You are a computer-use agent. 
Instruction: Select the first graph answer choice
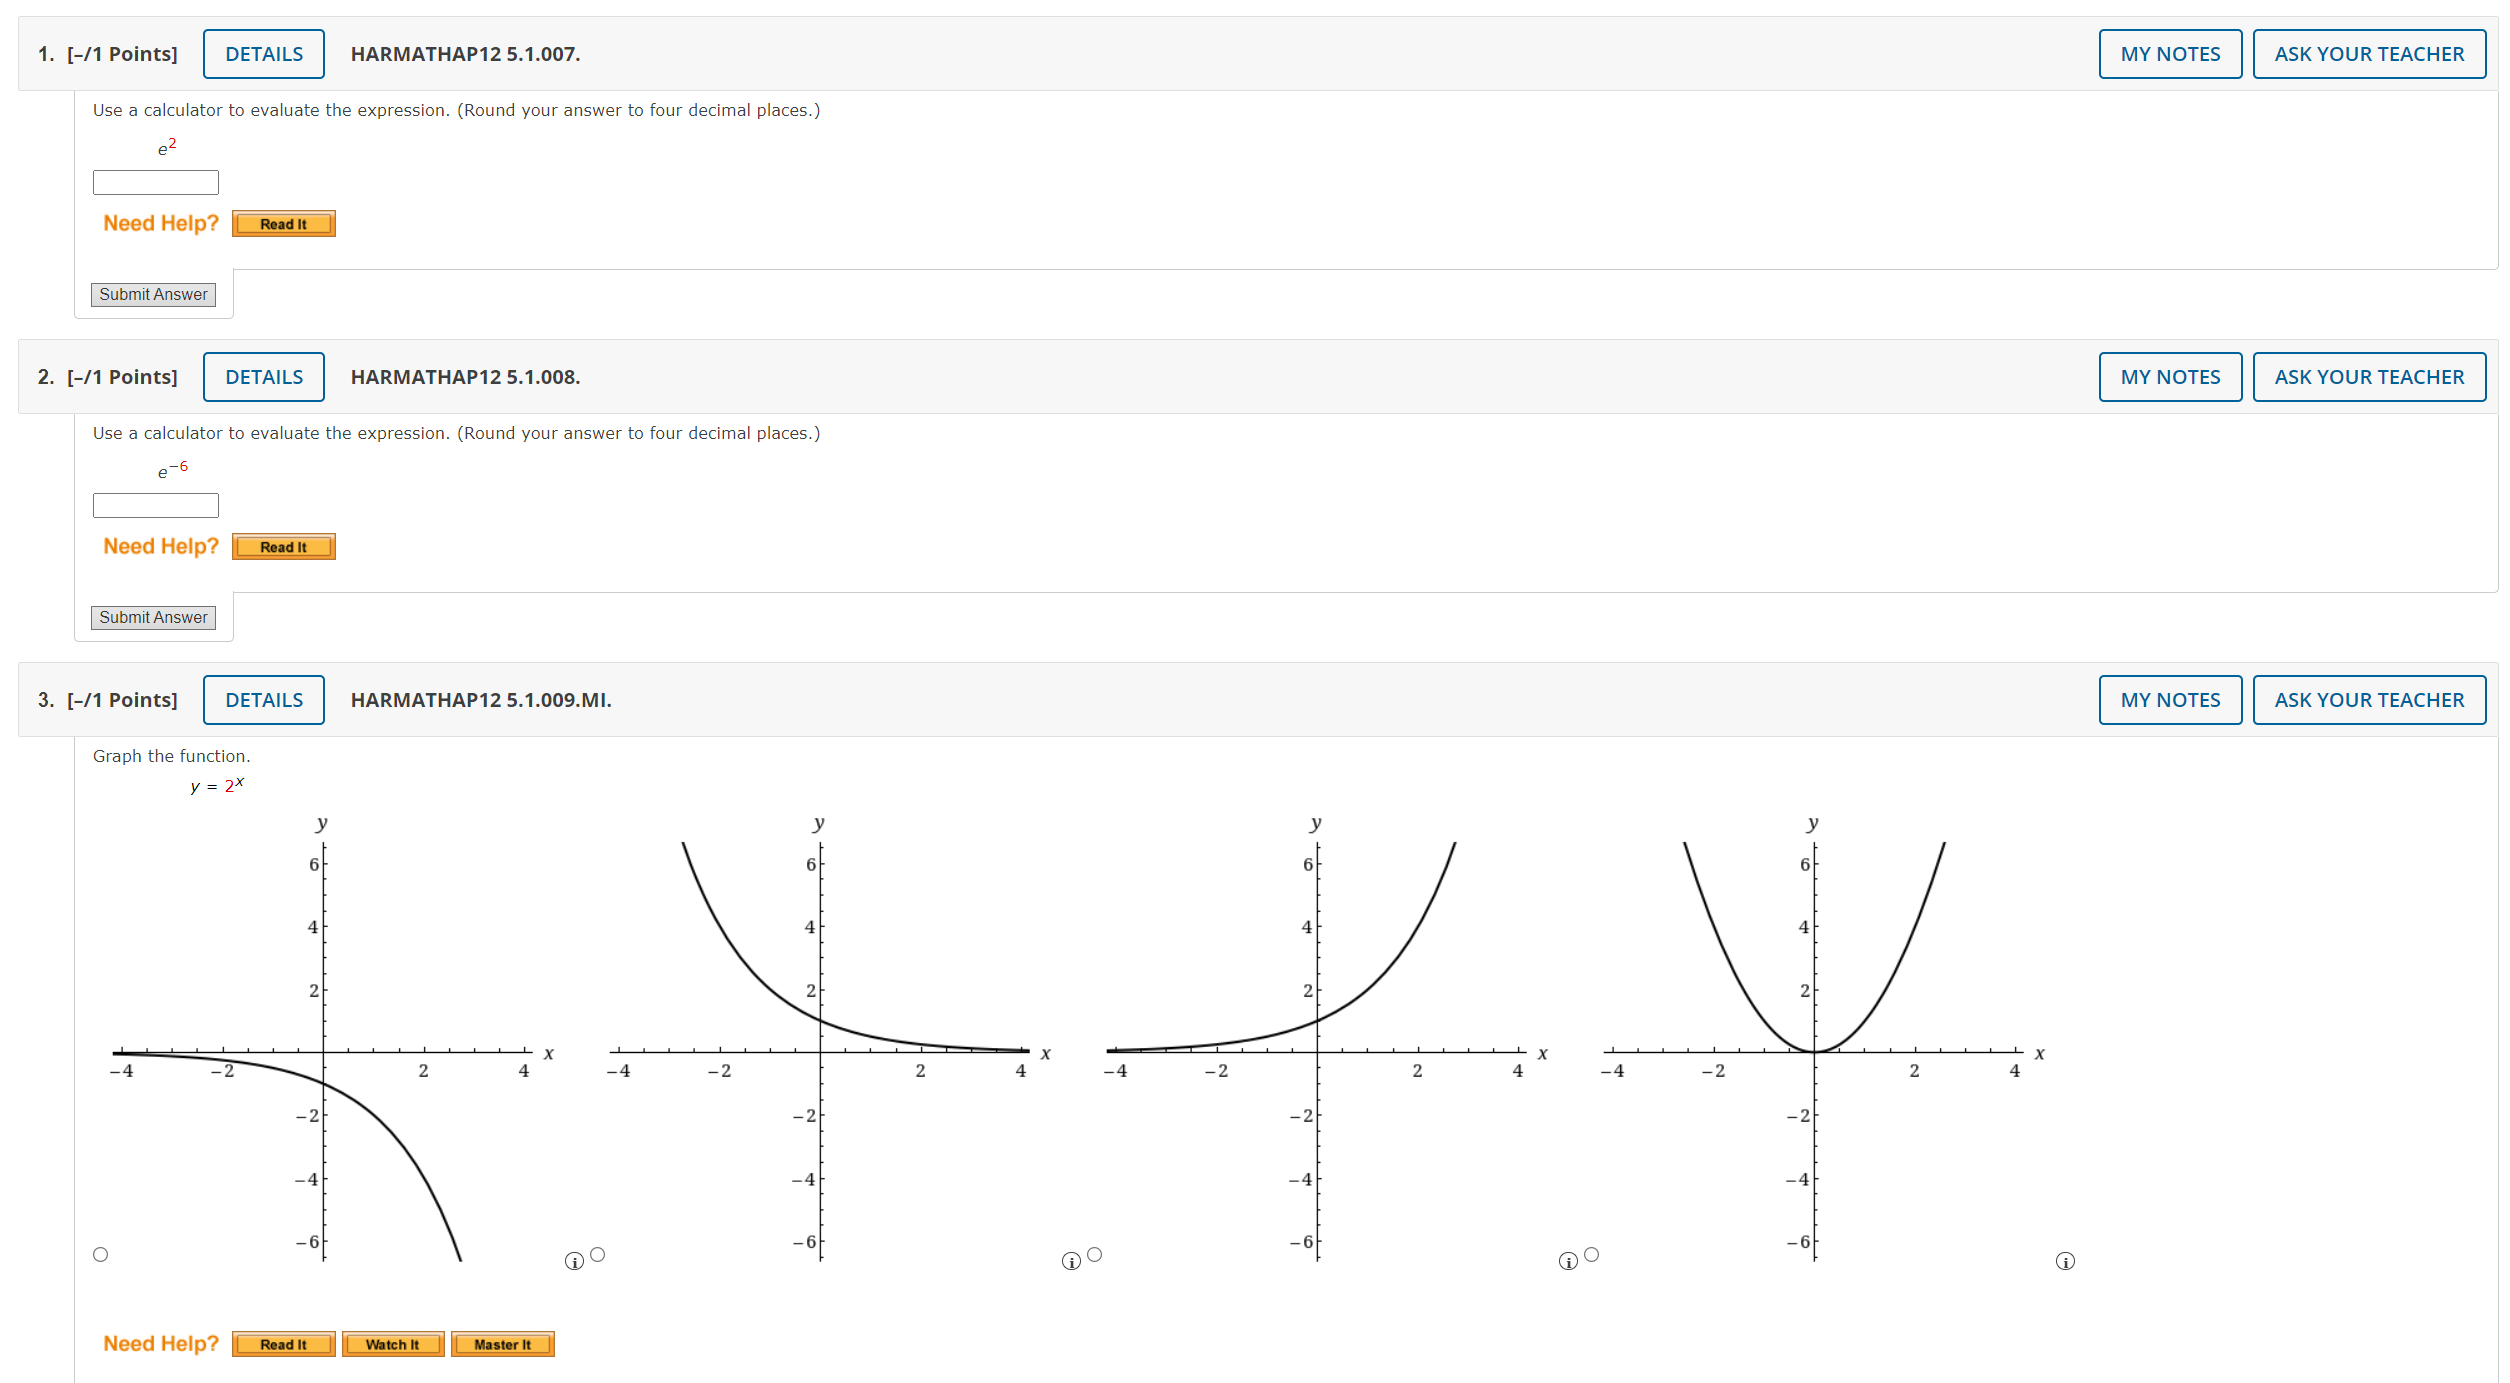[x=101, y=1253]
